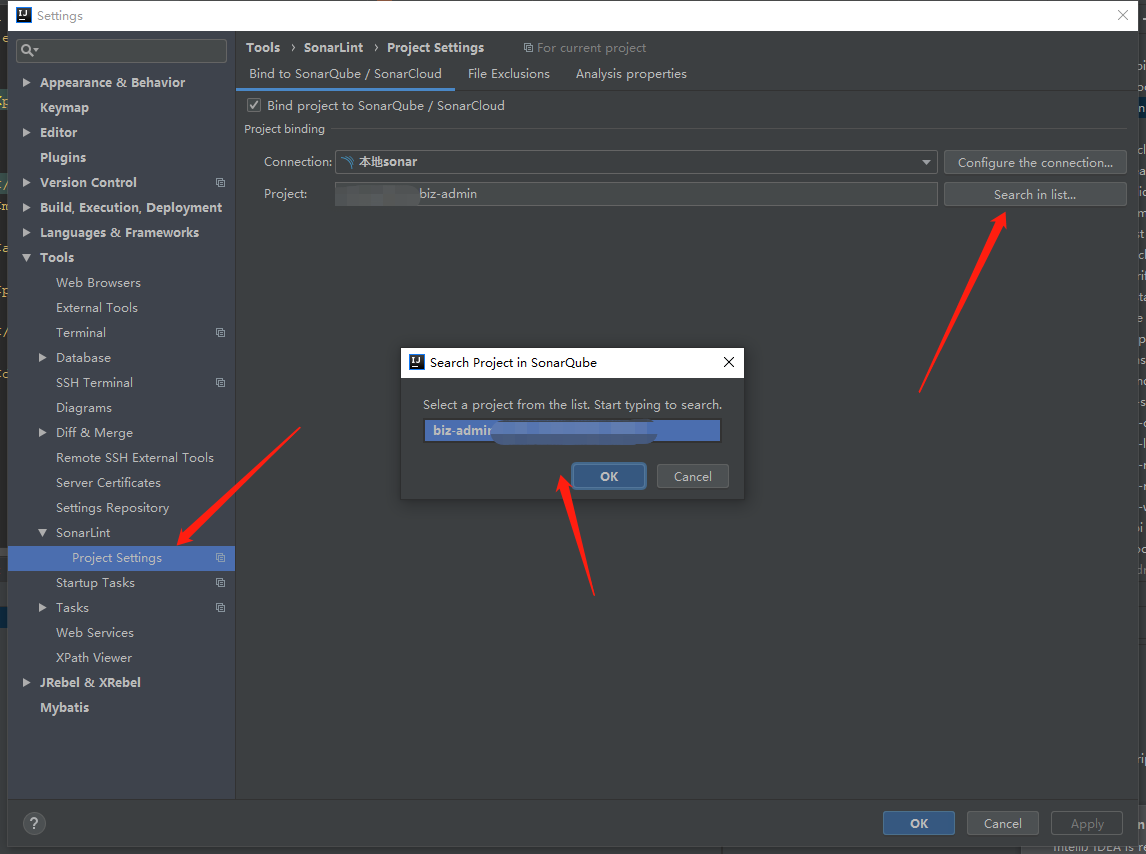
Task: Click the IntelliJ IJ logo in the Settings title bar
Action: coord(22,15)
